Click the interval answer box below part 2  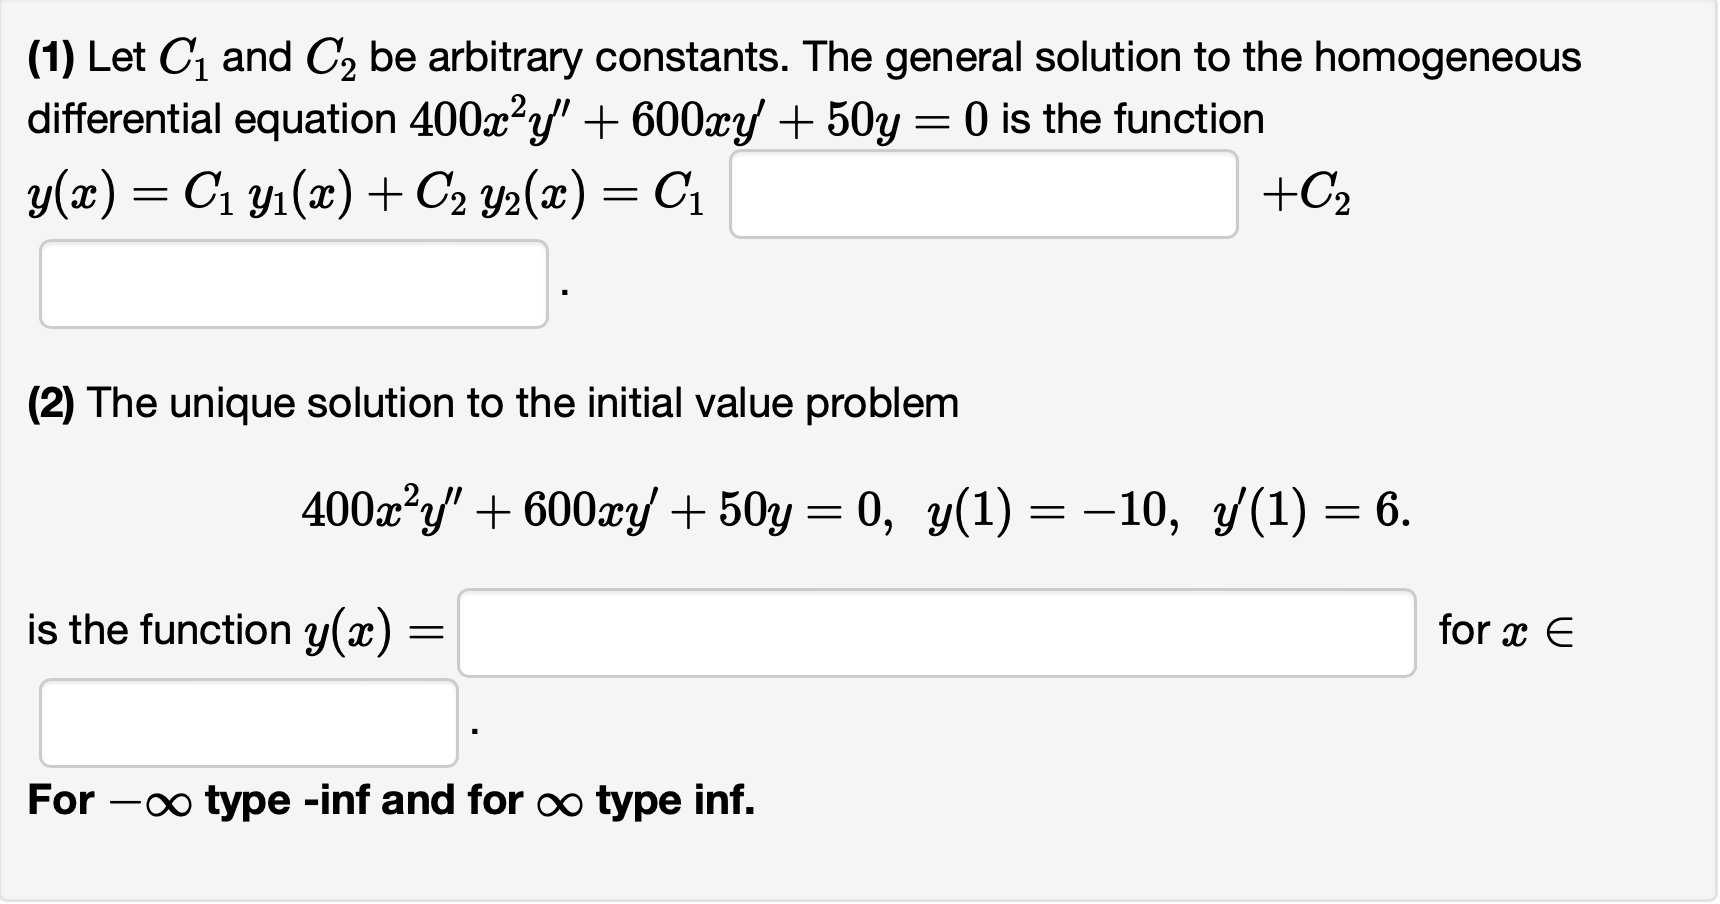[247, 722]
